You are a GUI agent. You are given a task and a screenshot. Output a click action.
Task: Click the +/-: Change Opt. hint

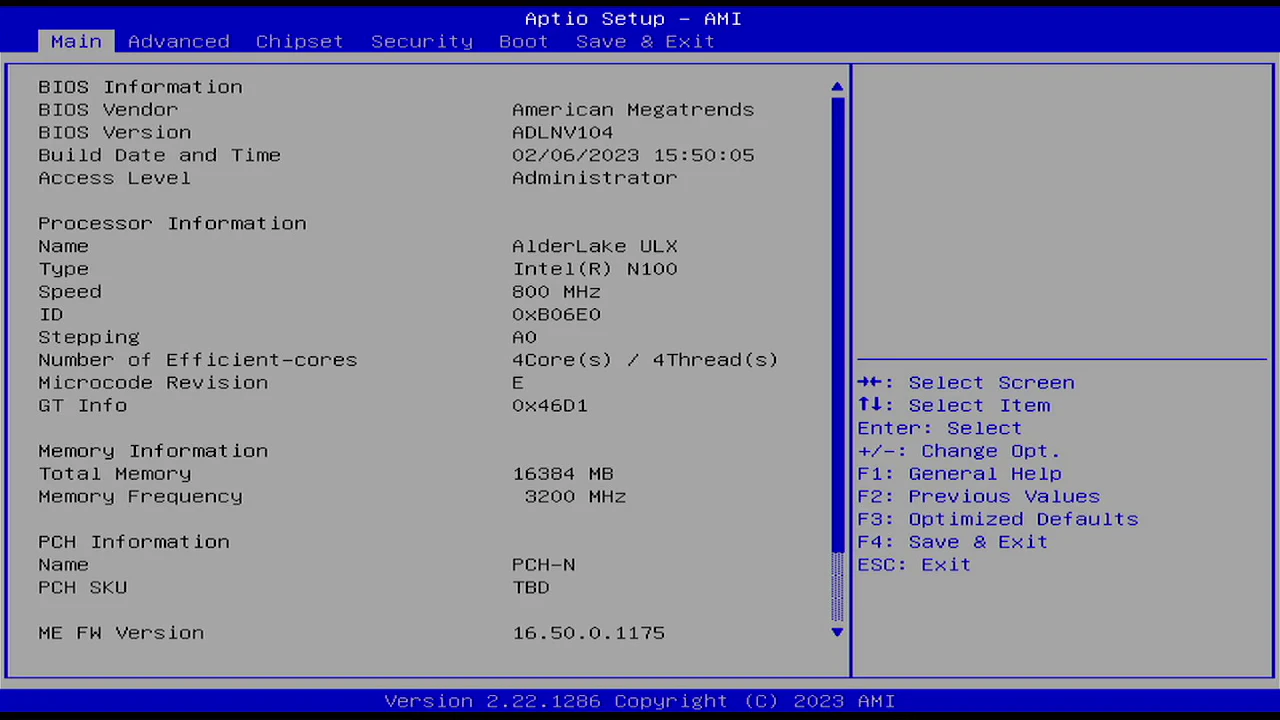[x=959, y=451]
